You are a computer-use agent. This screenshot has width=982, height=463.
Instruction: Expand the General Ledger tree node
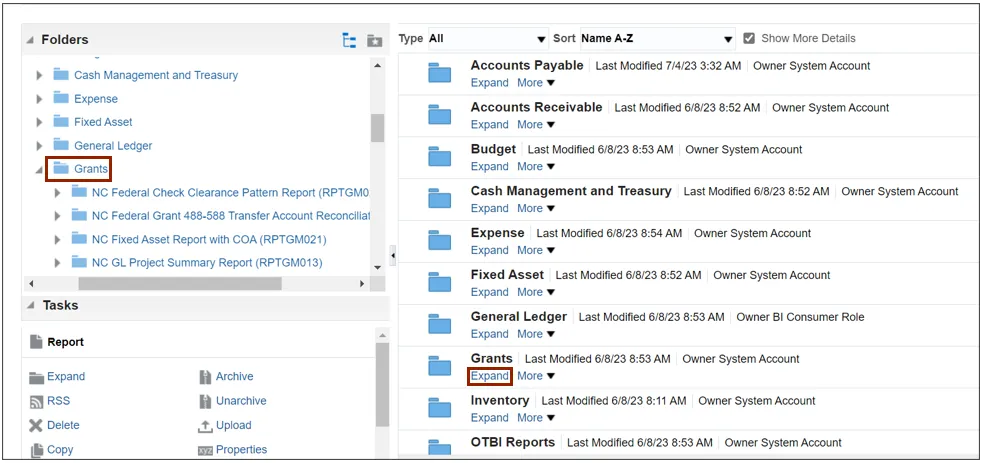pos(40,146)
